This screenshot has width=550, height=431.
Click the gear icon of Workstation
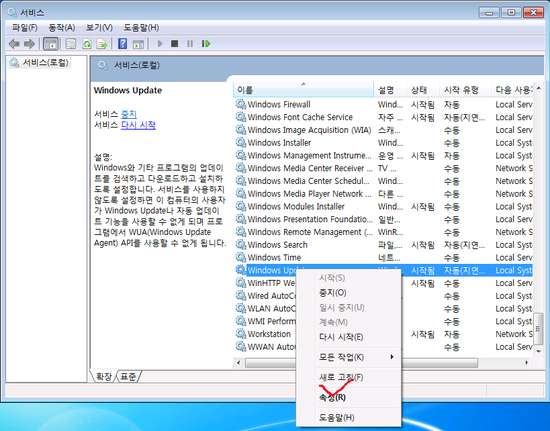pos(241,334)
